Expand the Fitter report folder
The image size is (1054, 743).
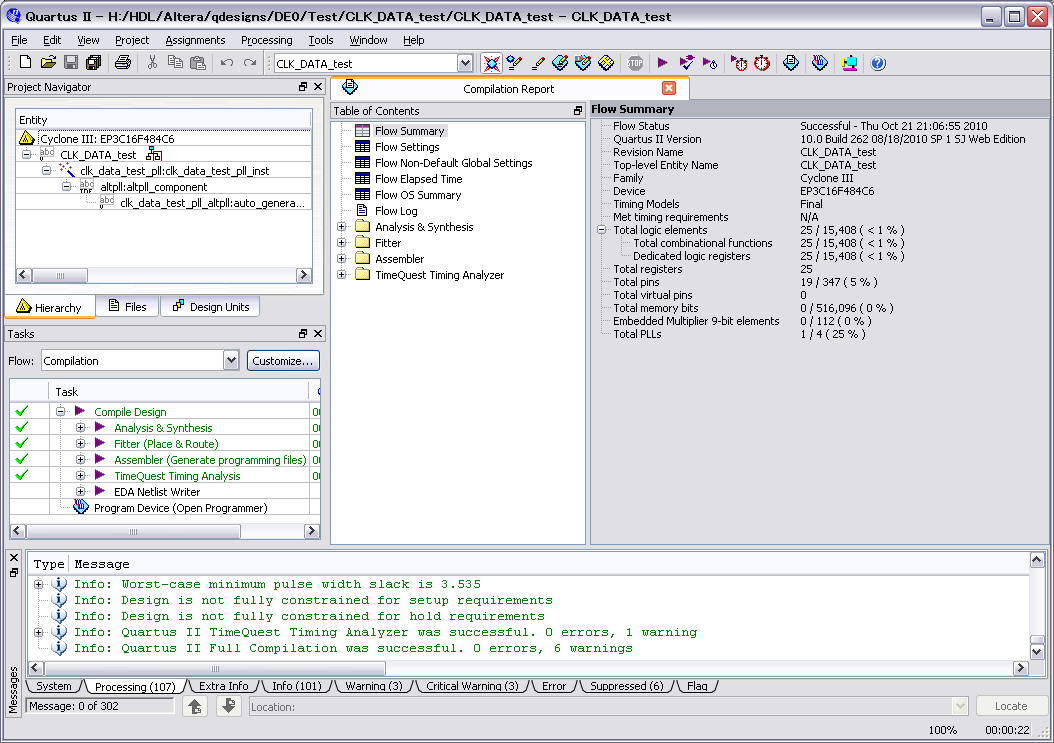tap(341, 243)
